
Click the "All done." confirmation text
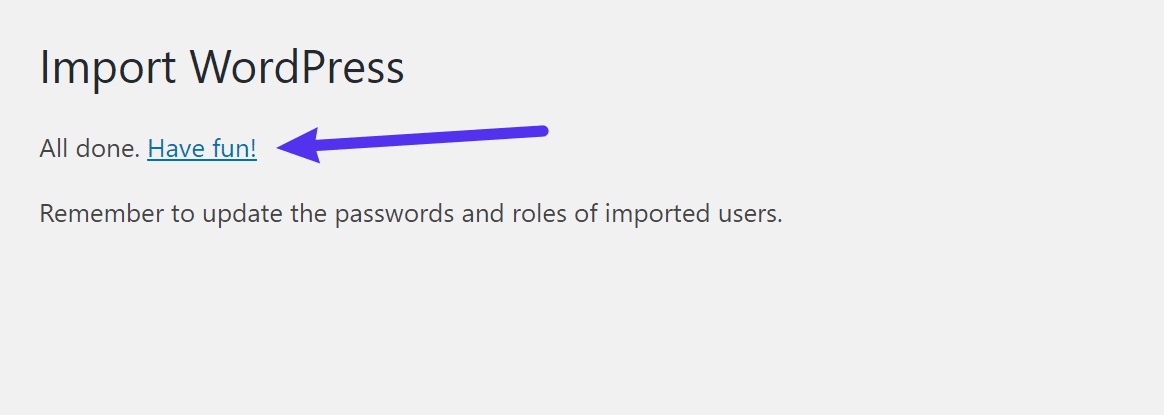pyautogui.click(x=90, y=149)
